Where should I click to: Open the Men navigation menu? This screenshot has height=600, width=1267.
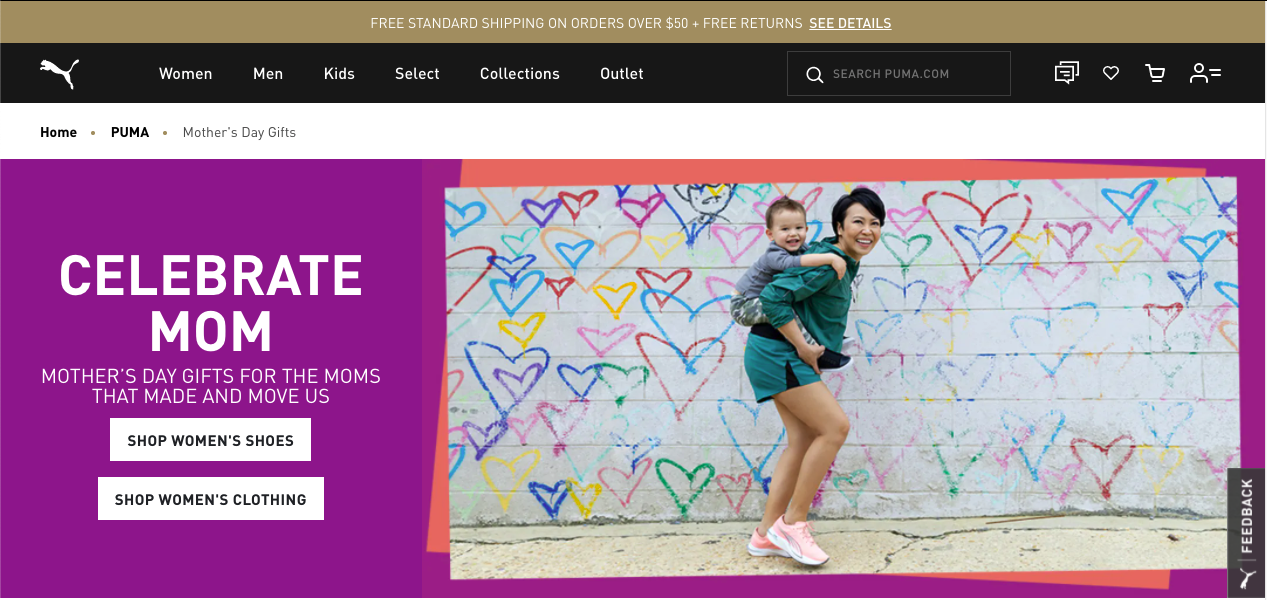[268, 73]
